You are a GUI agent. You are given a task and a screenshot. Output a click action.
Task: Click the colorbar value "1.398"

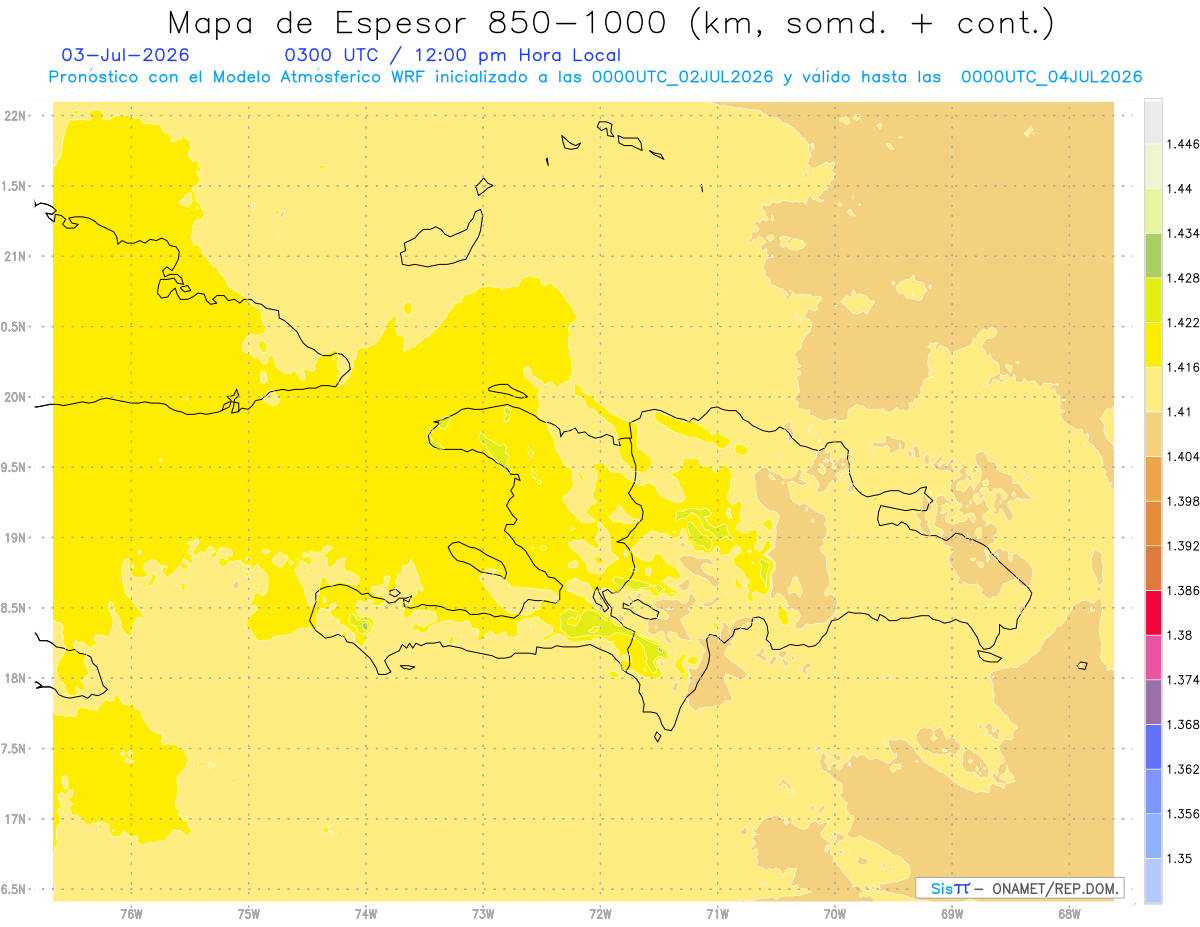coord(1183,501)
